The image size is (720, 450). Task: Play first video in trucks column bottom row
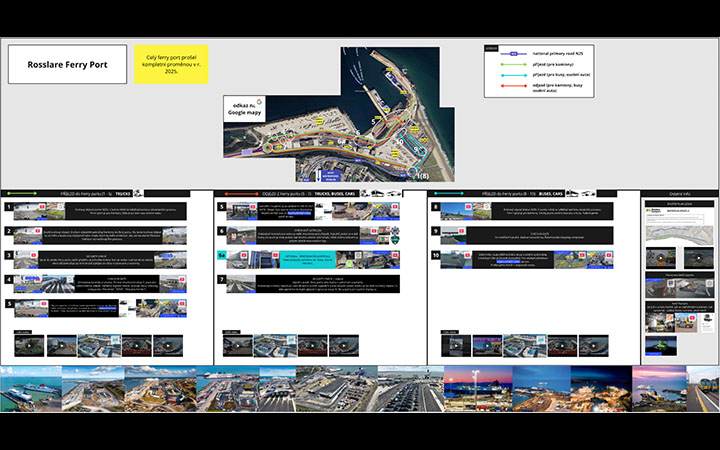click(28, 346)
